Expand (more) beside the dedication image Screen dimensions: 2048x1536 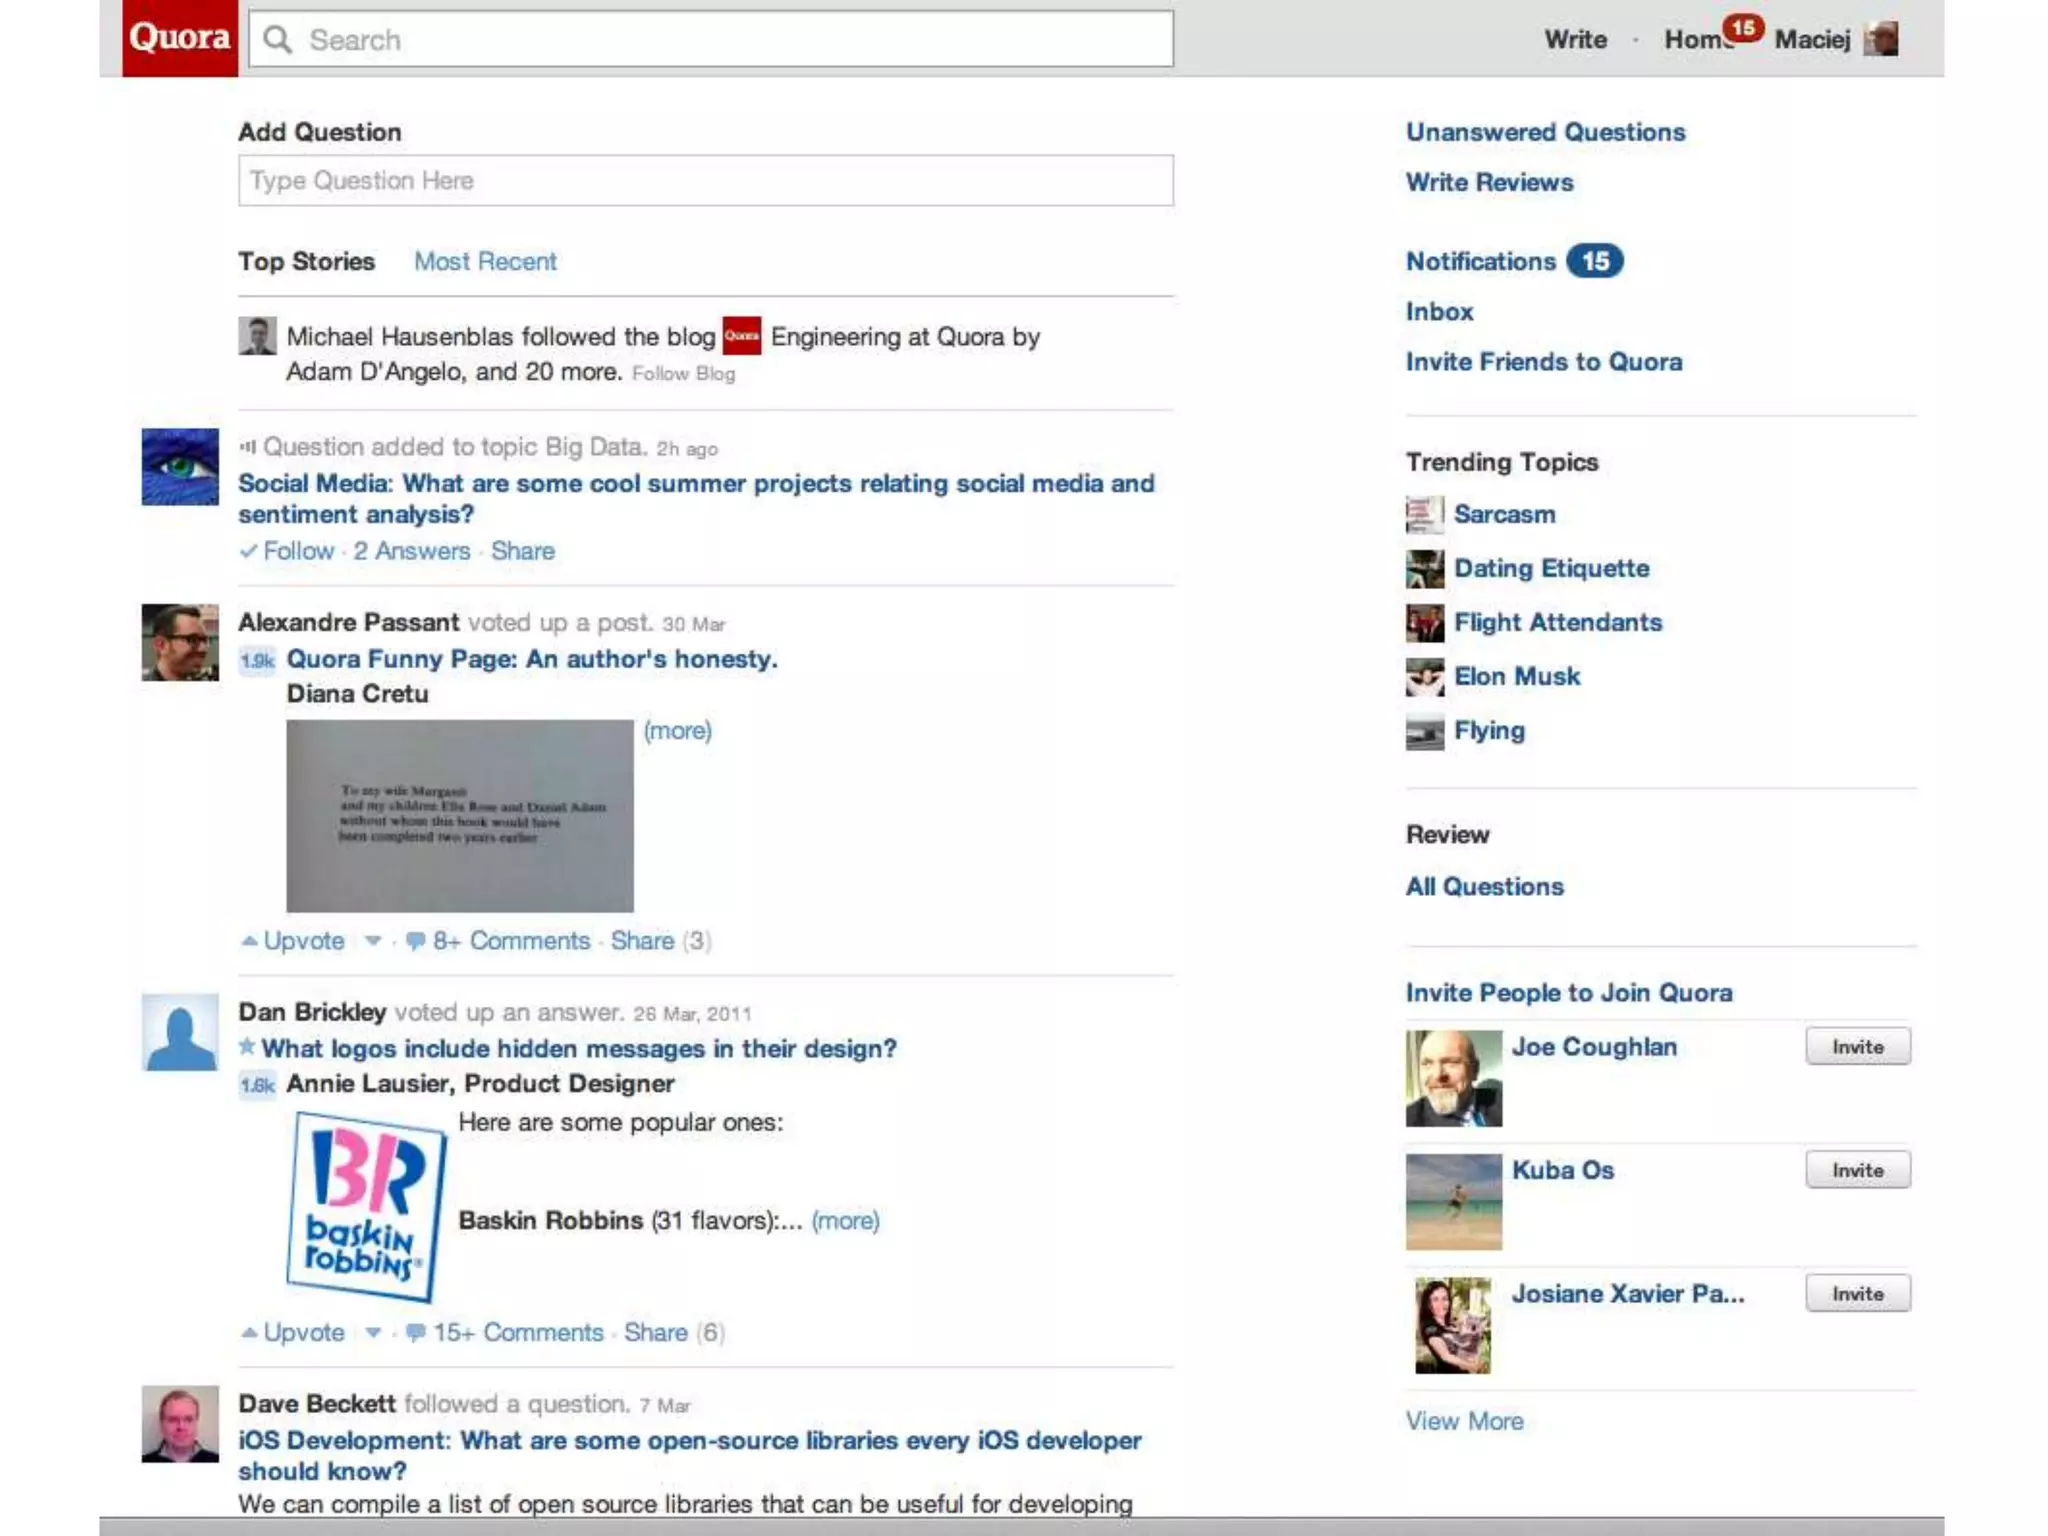coord(677,731)
